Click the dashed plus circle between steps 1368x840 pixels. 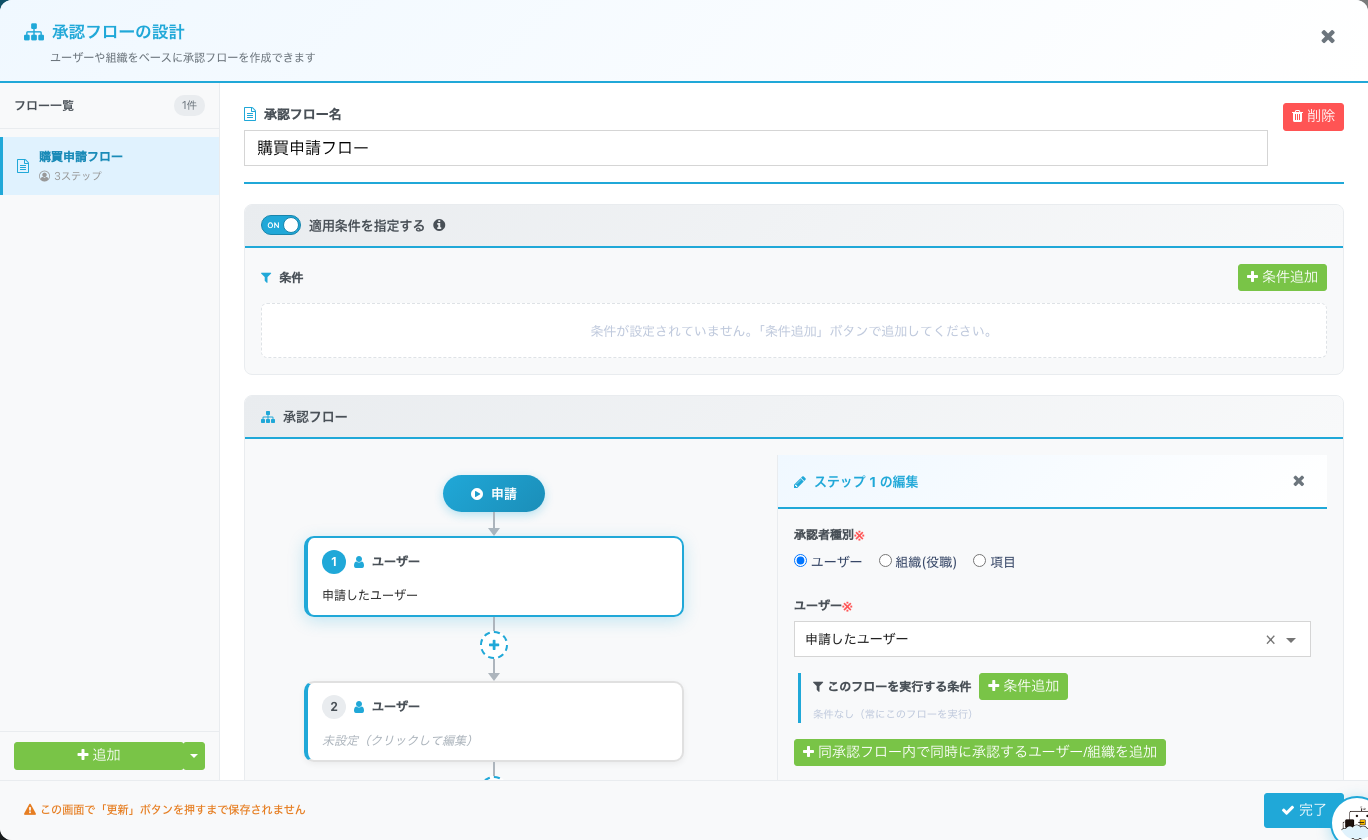(494, 646)
